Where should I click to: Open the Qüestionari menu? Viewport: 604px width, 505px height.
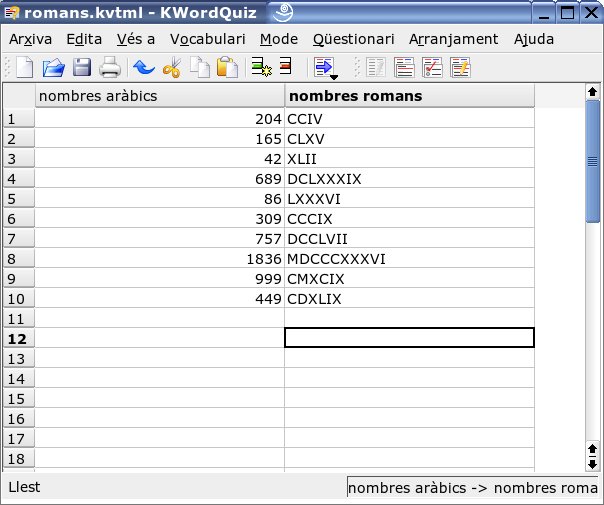click(x=353, y=39)
